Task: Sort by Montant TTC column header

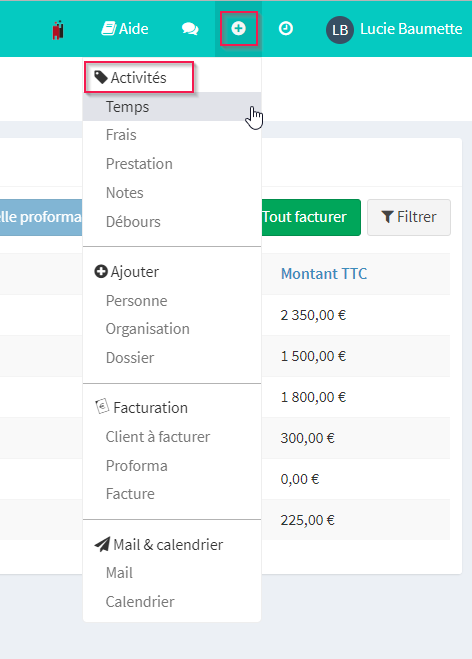Action: click(x=324, y=274)
